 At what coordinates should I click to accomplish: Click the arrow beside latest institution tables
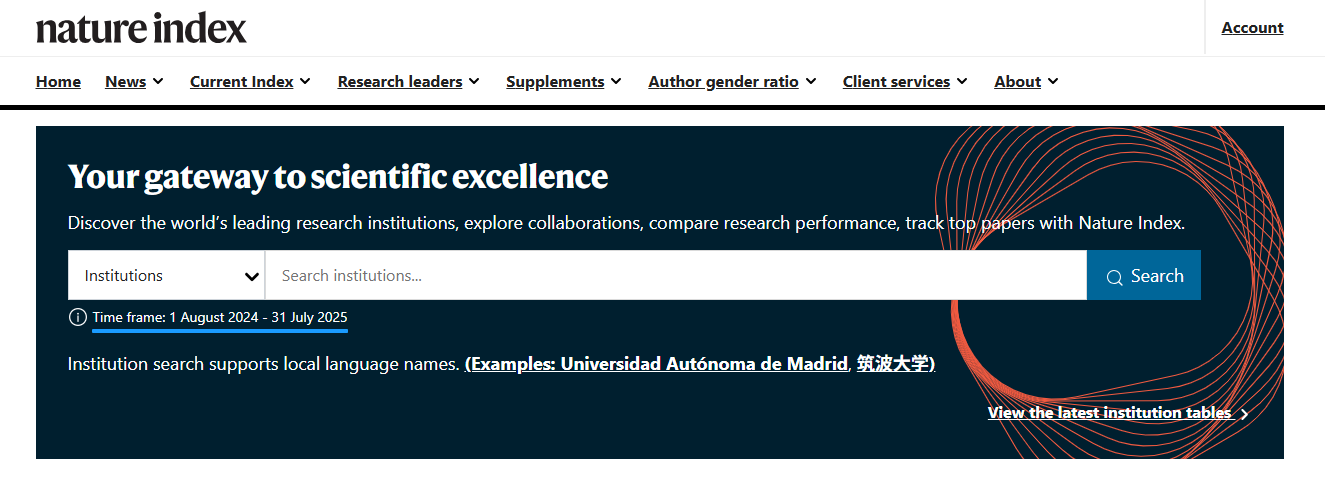pyautogui.click(x=1244, y=414)
